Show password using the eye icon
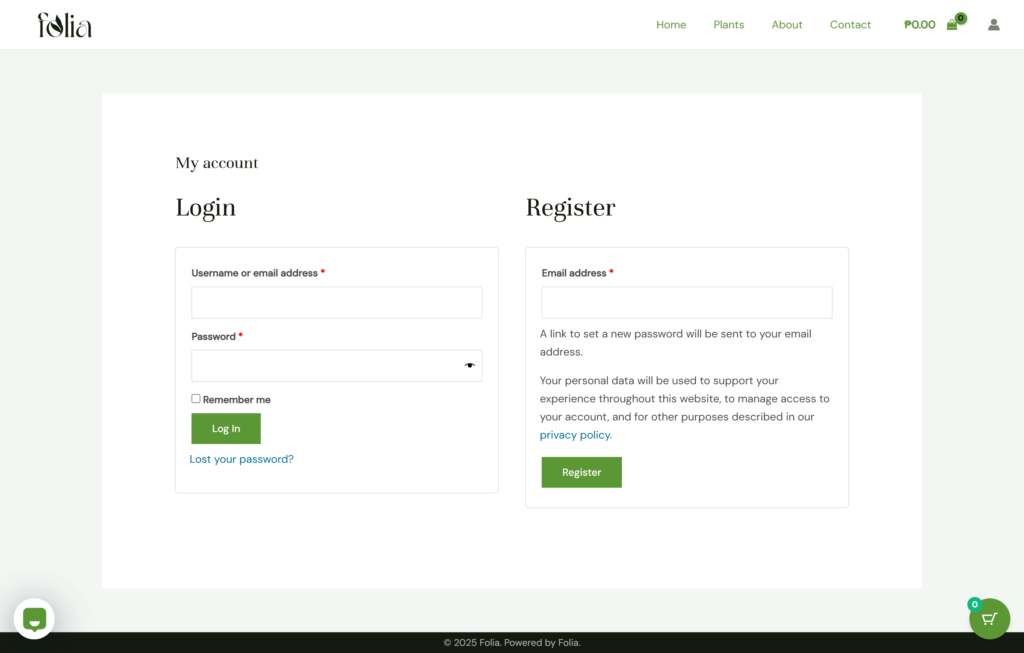 coord(469,365)
